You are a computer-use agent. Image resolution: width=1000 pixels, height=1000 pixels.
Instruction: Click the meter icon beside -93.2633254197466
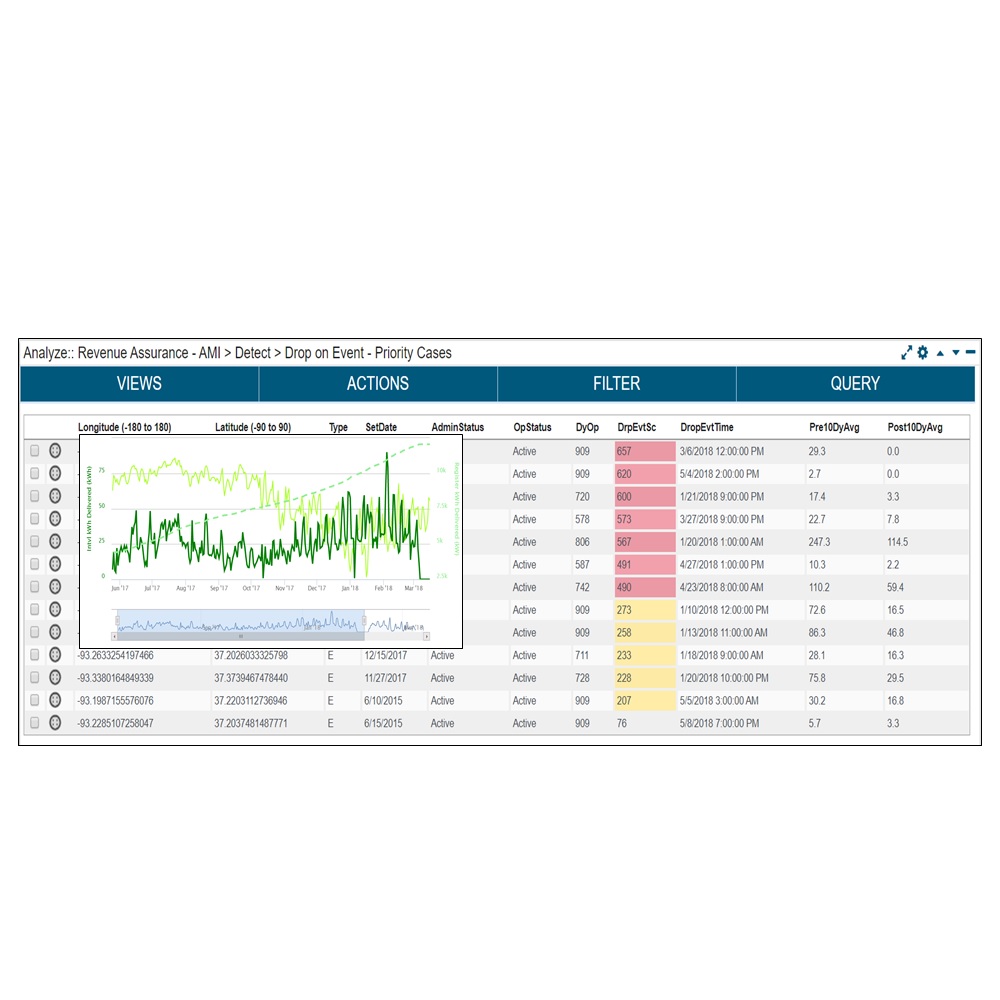55,655
